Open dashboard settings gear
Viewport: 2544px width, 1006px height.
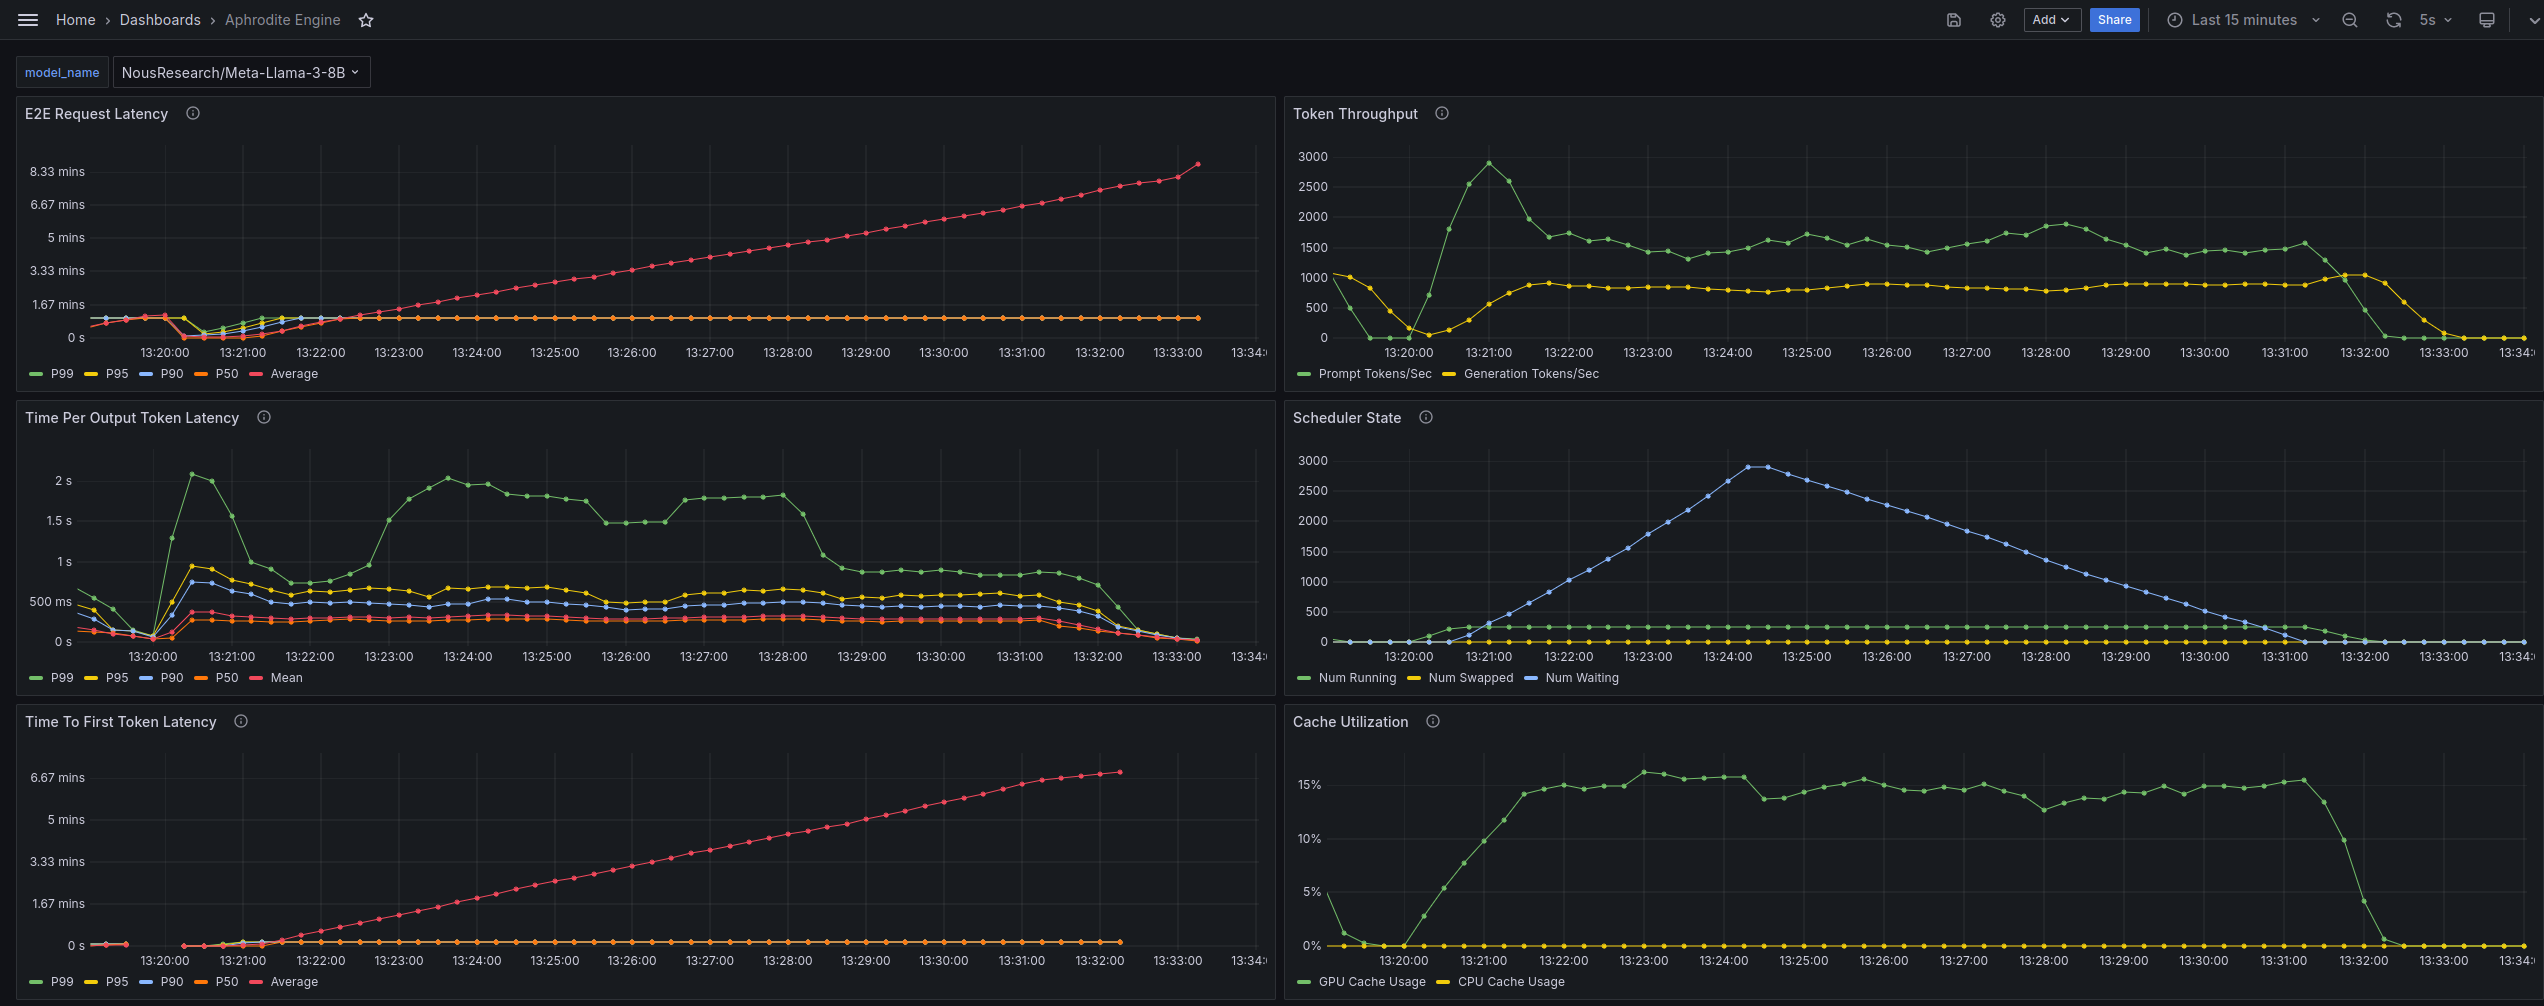click(1998, 20)
